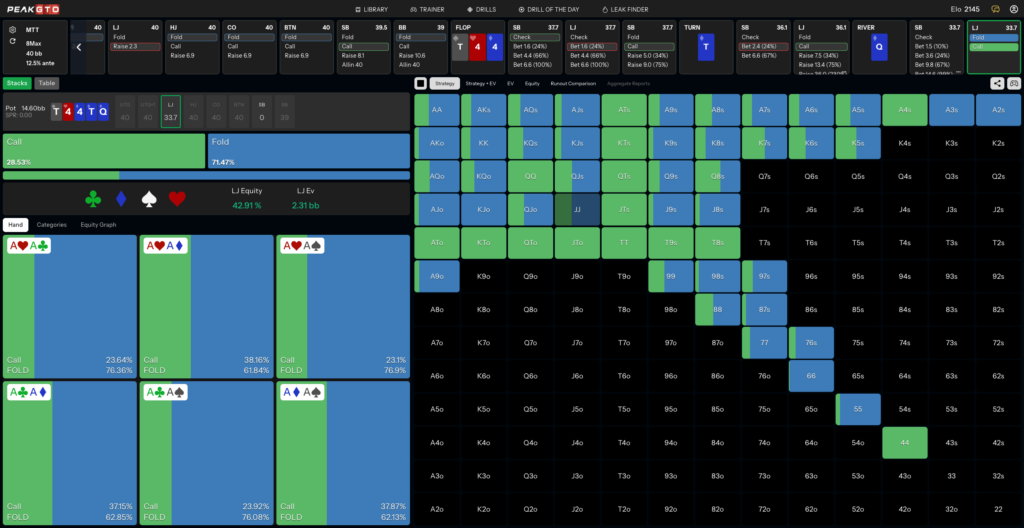Viewport: 1024px width, 528px height.
Task: Open the user profile icon
Action: [x=1014, y=9]
